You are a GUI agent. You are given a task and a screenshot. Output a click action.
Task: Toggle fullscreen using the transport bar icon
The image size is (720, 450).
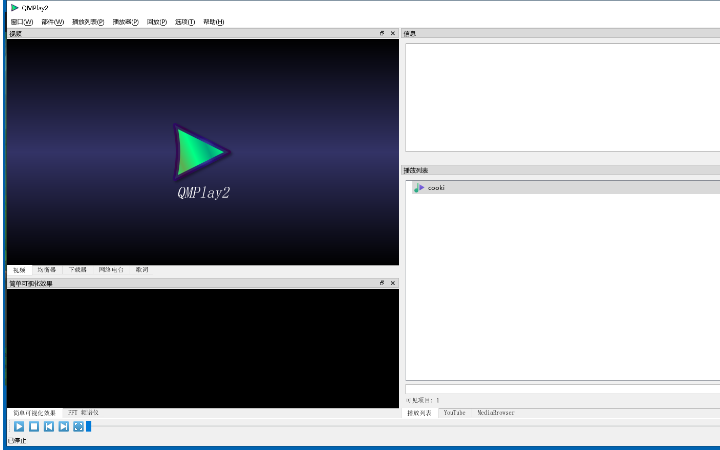(x=79, y=427)
